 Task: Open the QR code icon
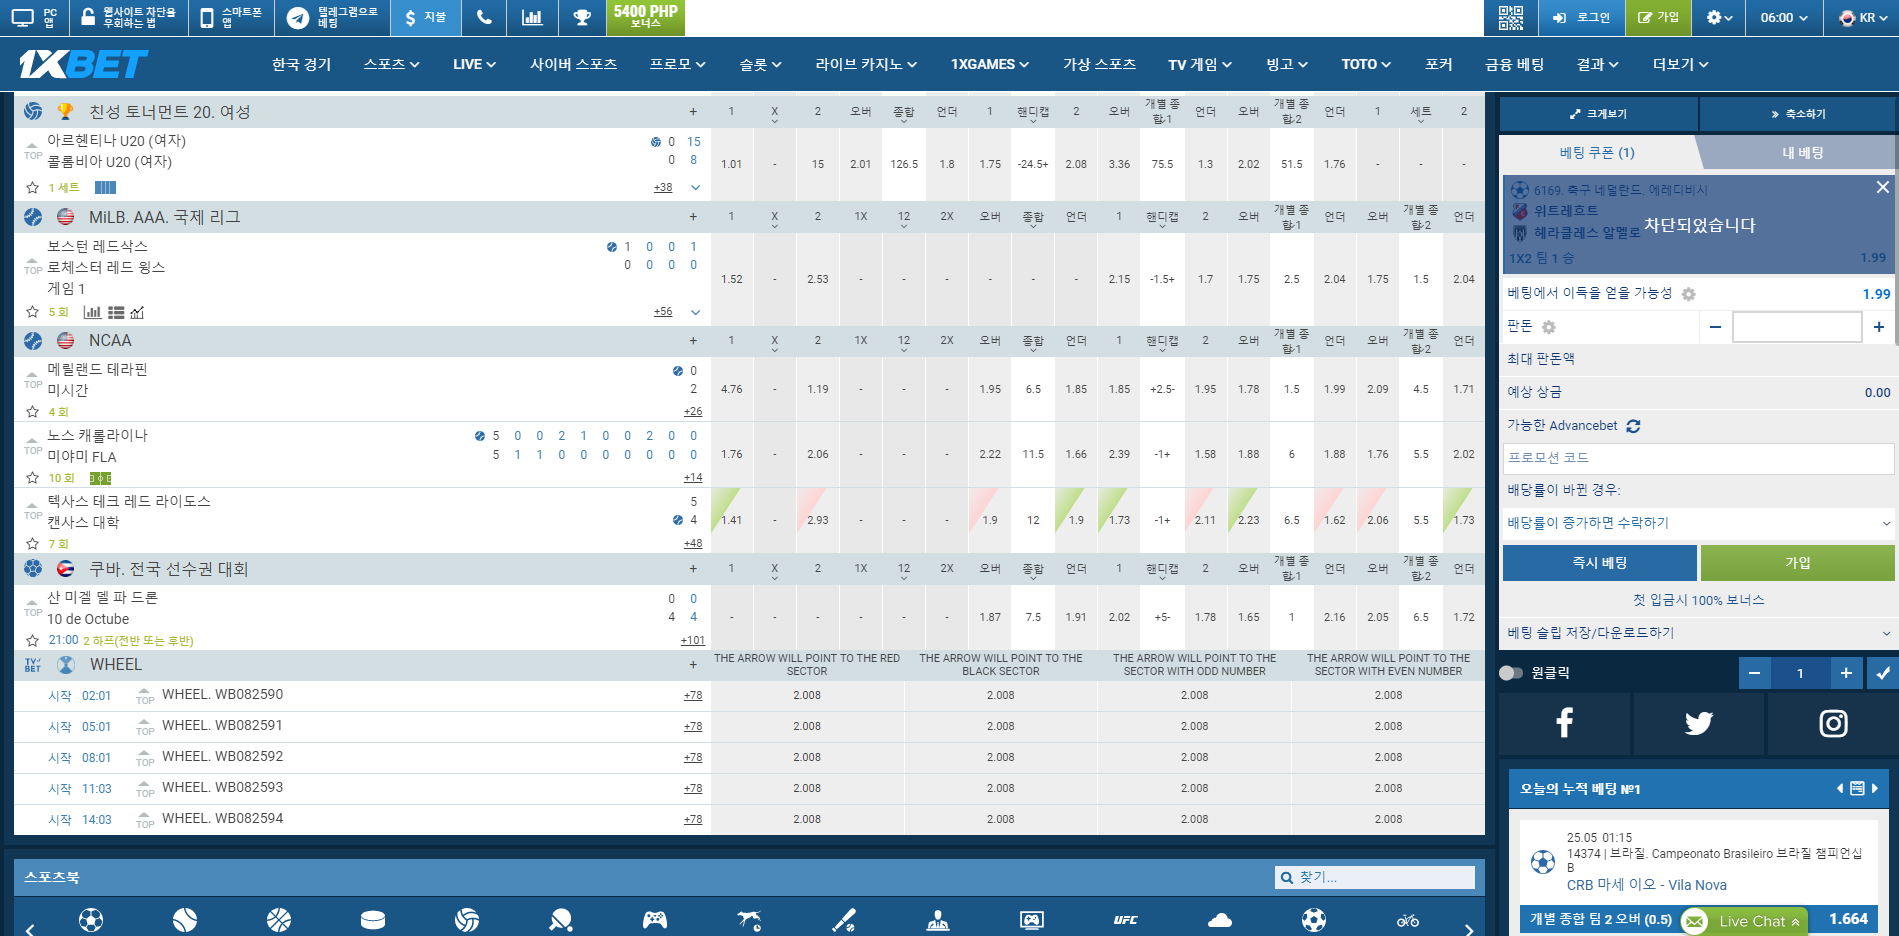pos(1510,17)
